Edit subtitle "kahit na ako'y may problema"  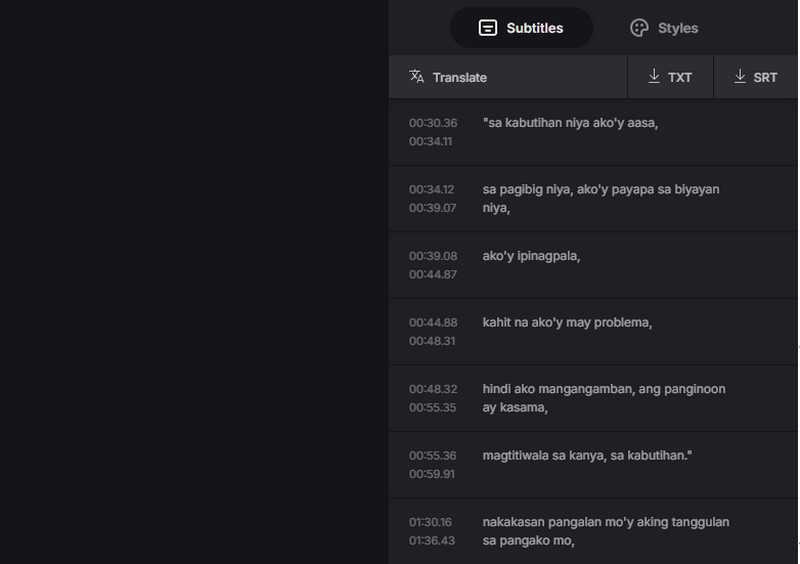pyautogui.click(x=567, y=323)
